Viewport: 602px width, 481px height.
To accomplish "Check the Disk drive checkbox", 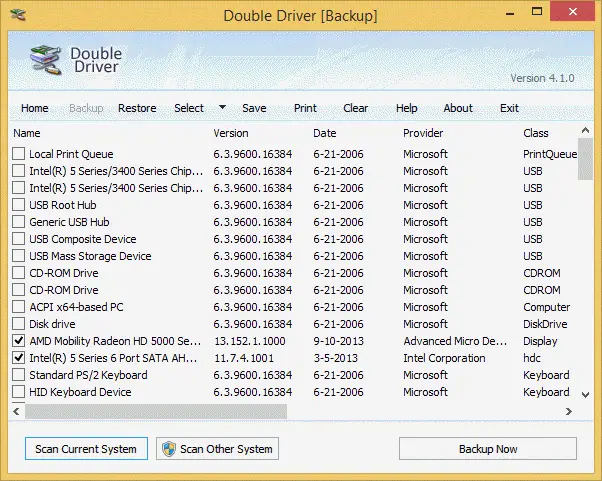I will (x=18, y=324).
